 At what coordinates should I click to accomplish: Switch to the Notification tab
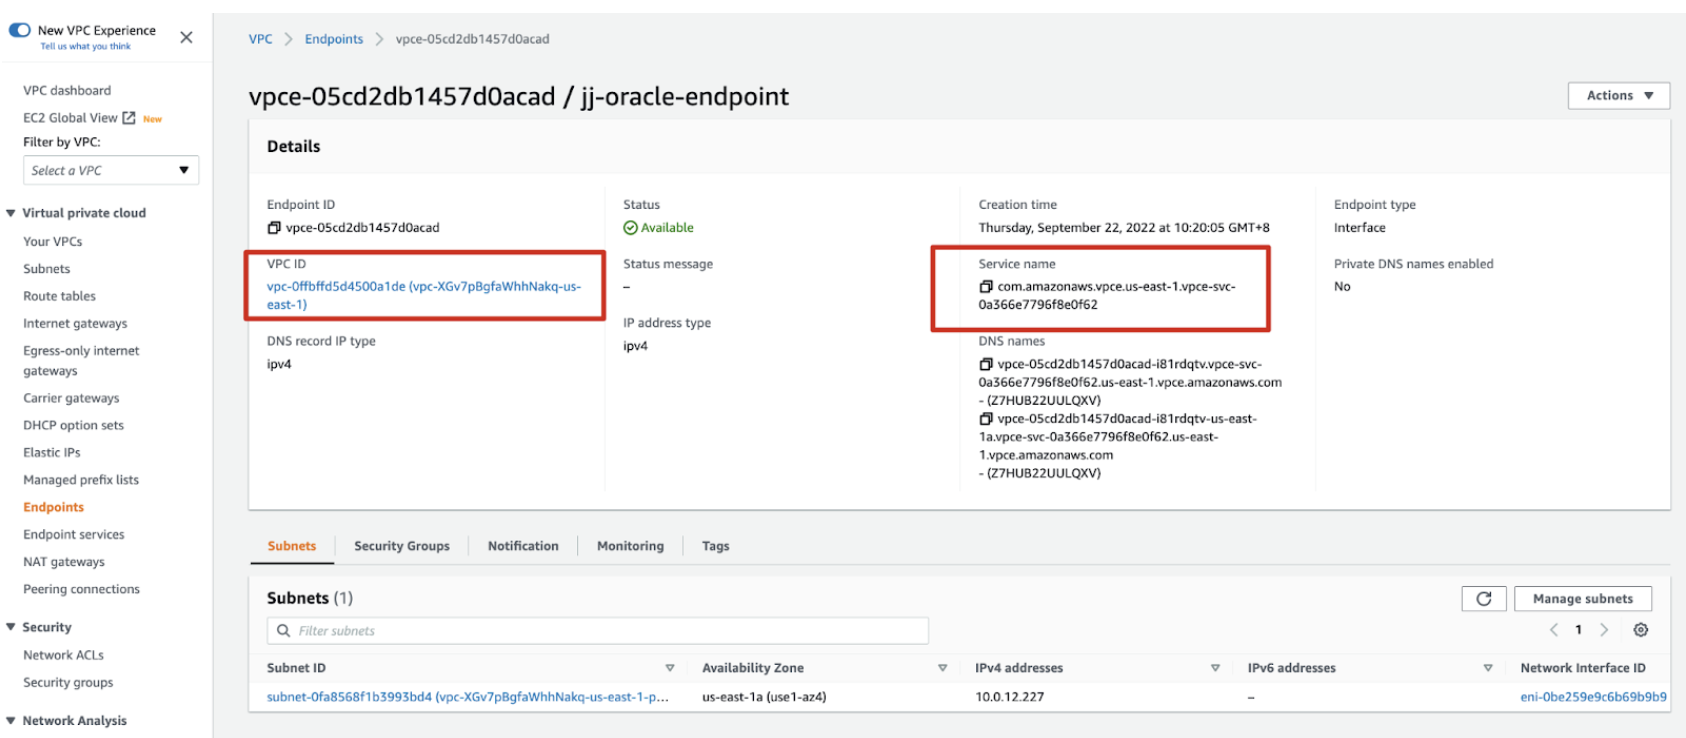(x=523, y=546)
